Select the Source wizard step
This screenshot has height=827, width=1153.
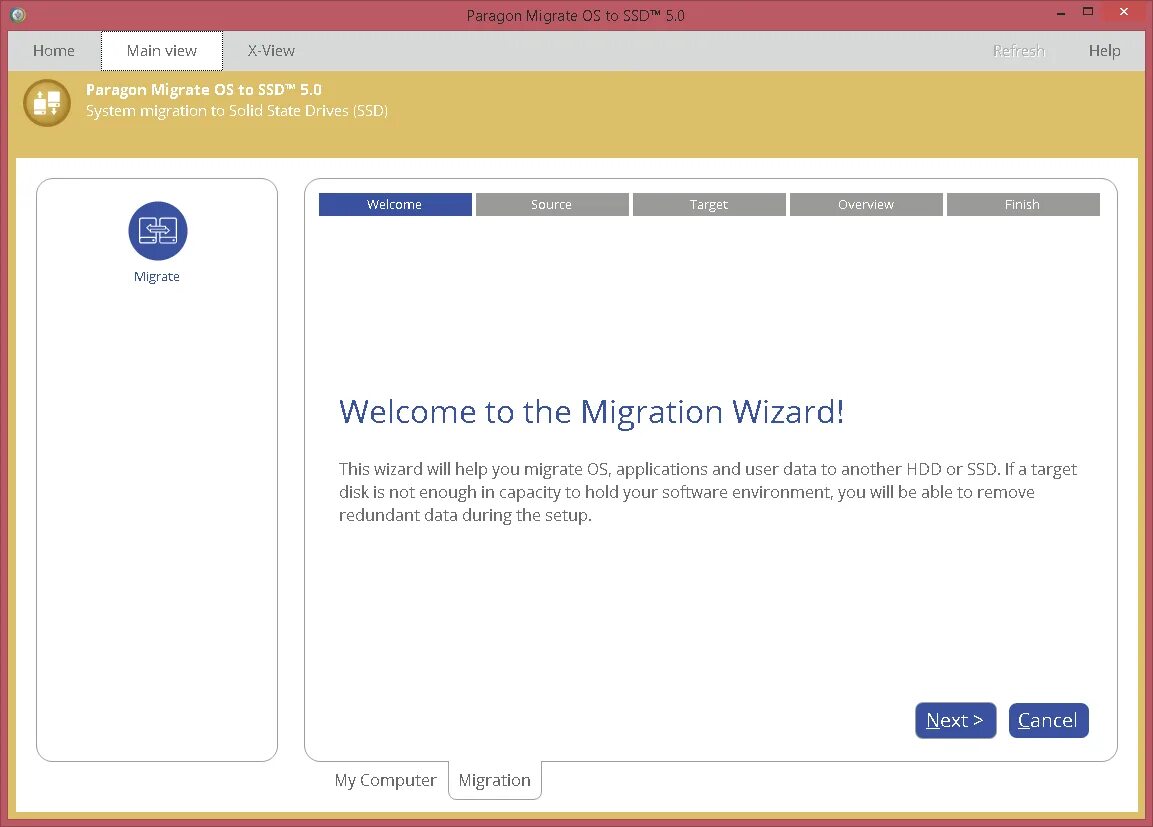[x=552, y=204]
